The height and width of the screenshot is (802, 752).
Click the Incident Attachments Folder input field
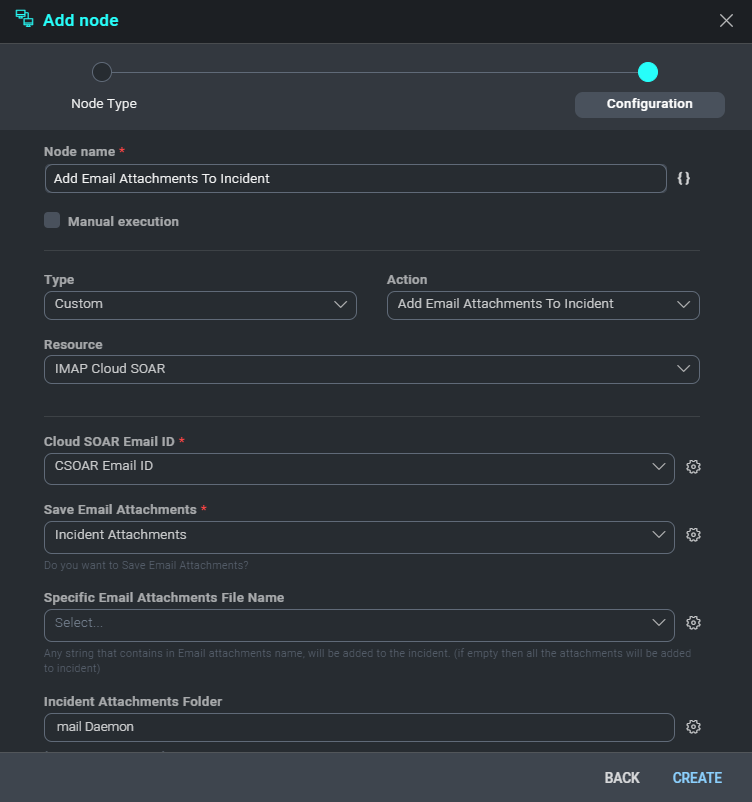pos(359,727)
